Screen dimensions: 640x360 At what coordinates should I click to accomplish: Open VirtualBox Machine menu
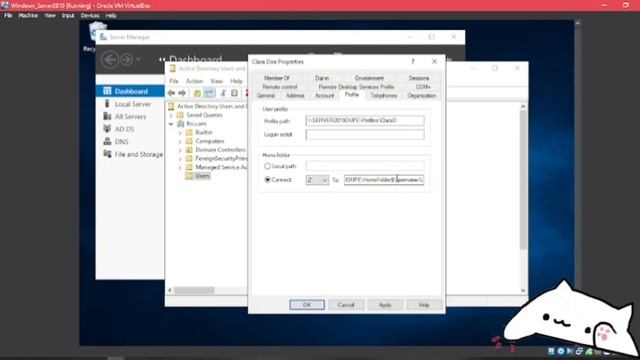(x=28, y=16)
